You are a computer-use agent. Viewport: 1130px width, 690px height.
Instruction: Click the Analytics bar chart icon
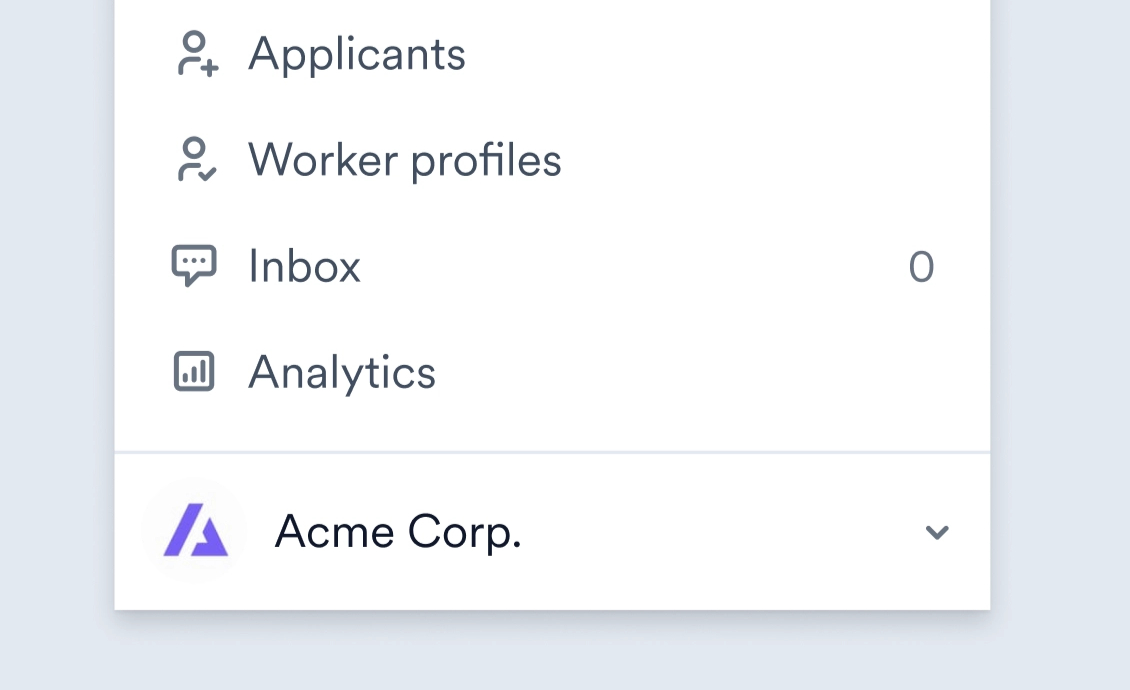(x=194, y=372)
